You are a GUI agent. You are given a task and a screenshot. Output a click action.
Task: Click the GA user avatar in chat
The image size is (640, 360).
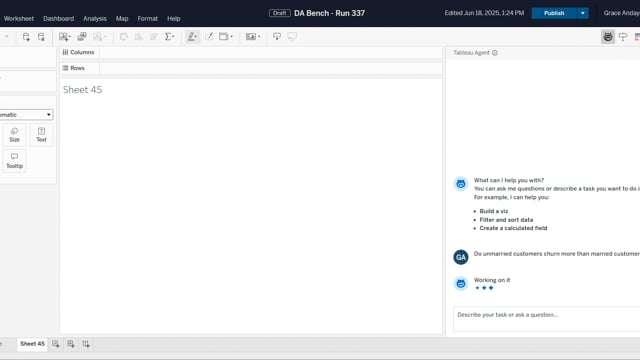(461, 257)
